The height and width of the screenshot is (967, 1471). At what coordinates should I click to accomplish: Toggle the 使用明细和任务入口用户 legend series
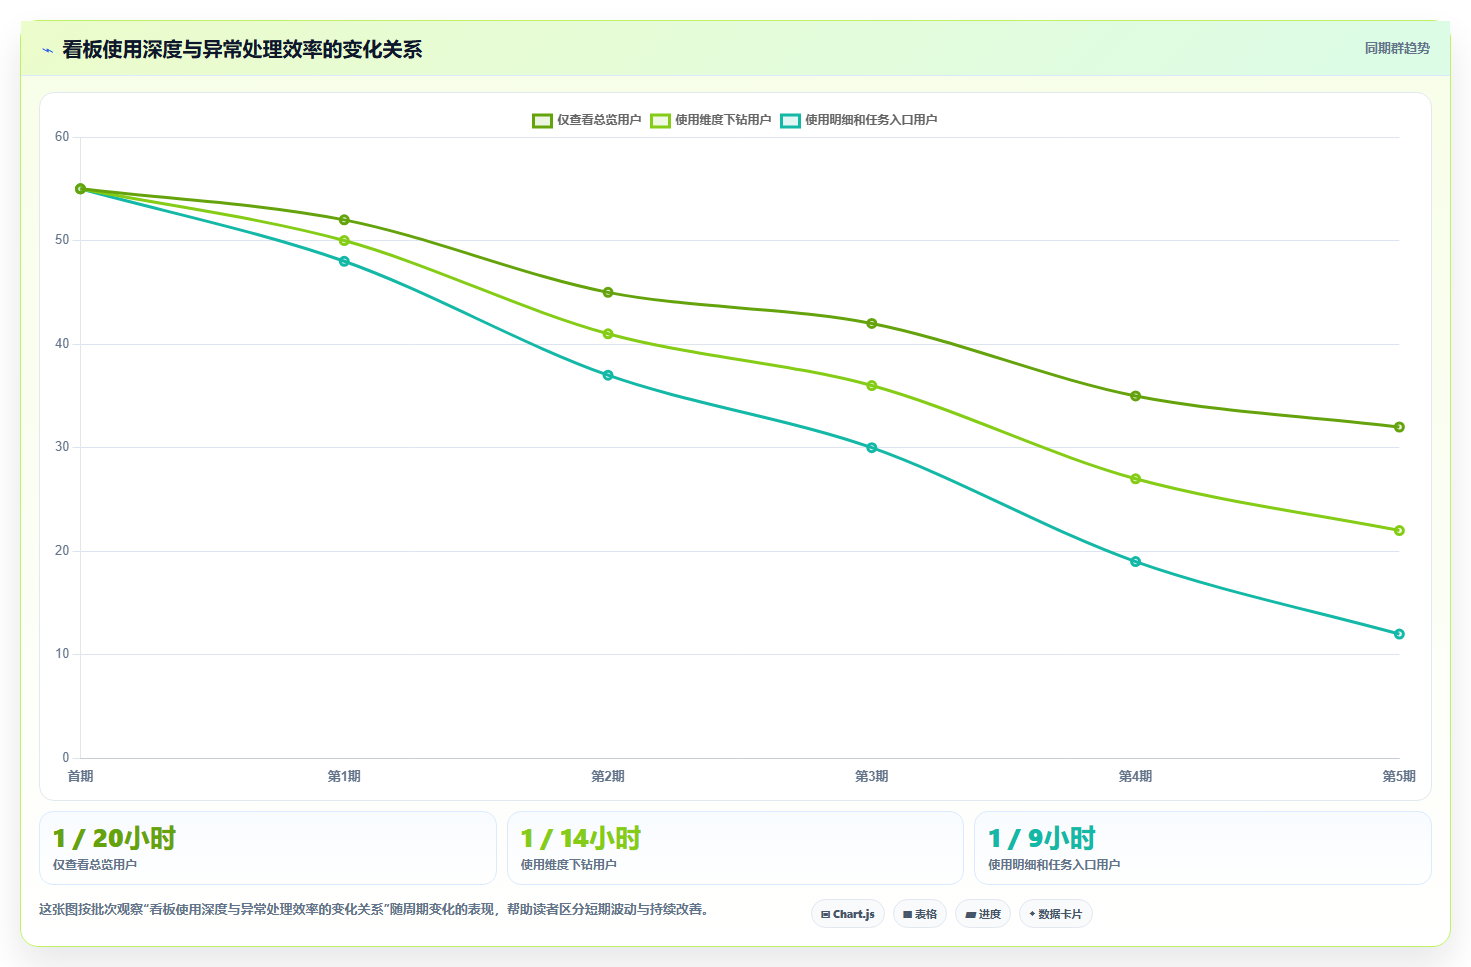(859, 120)
